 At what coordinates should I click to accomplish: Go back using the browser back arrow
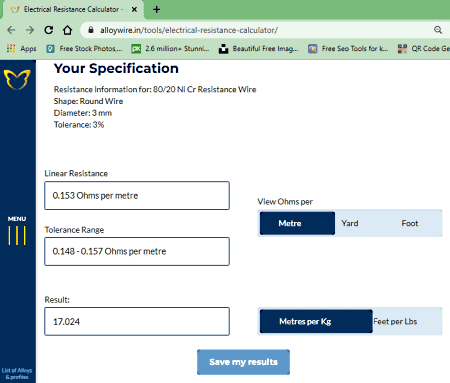click(x=11, y=30)
